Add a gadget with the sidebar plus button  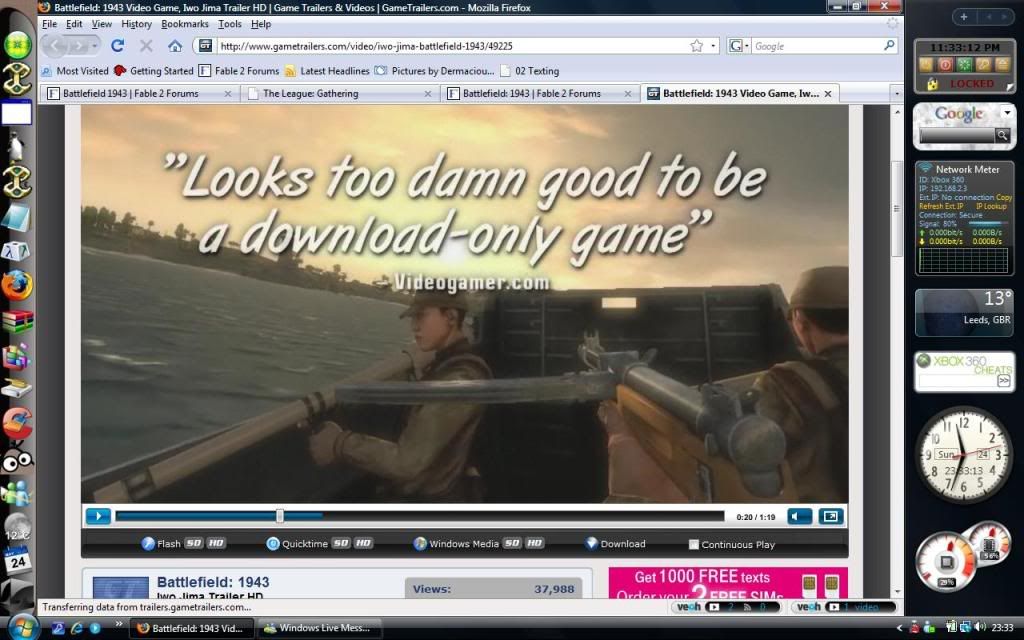click(964, 17)
